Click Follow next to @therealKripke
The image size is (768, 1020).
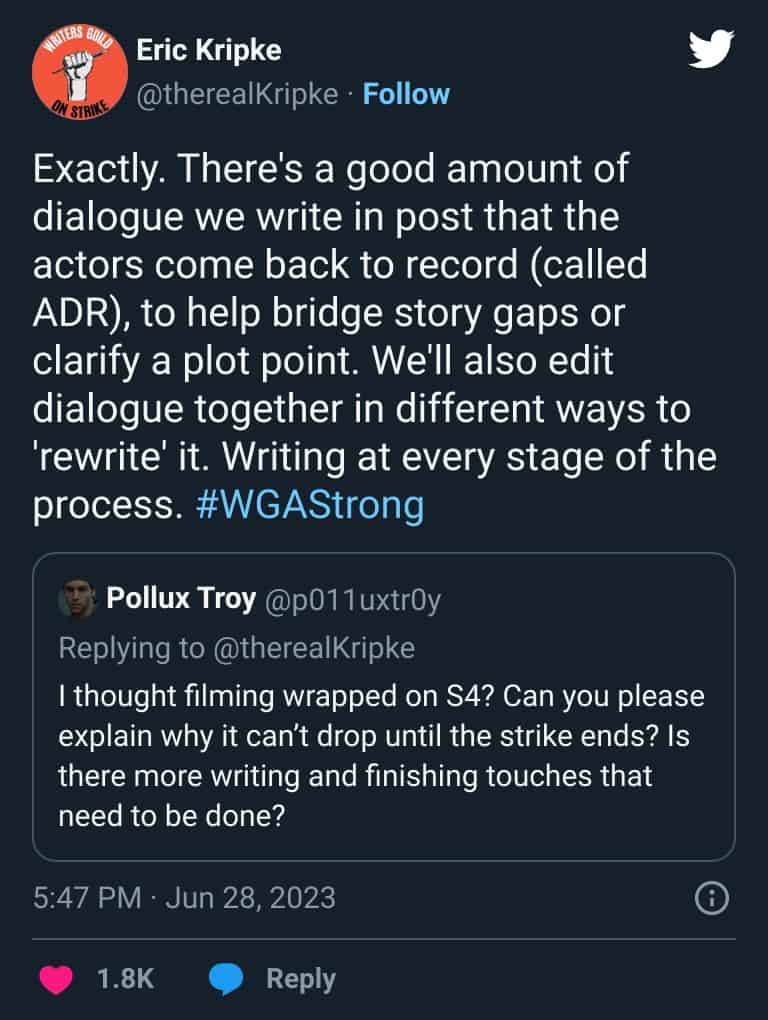(x=404, y=93)
